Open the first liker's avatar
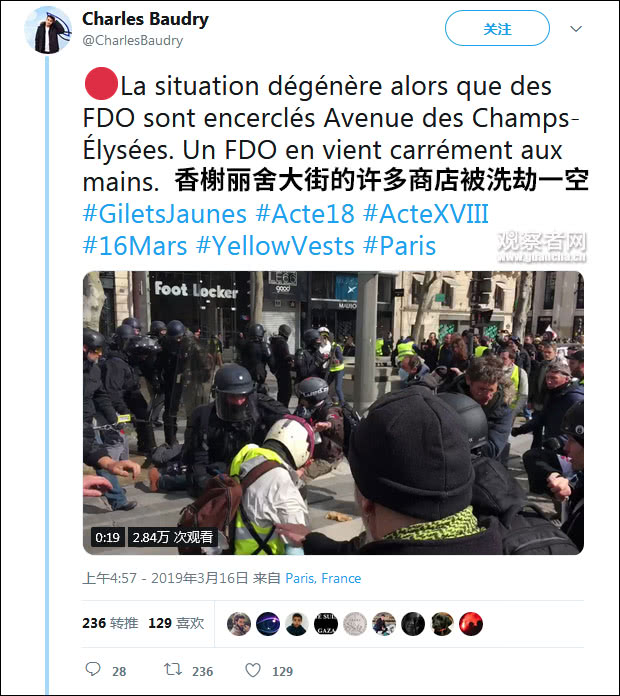Viewport: 620px width, 696px height. click(x=239, y=624)
